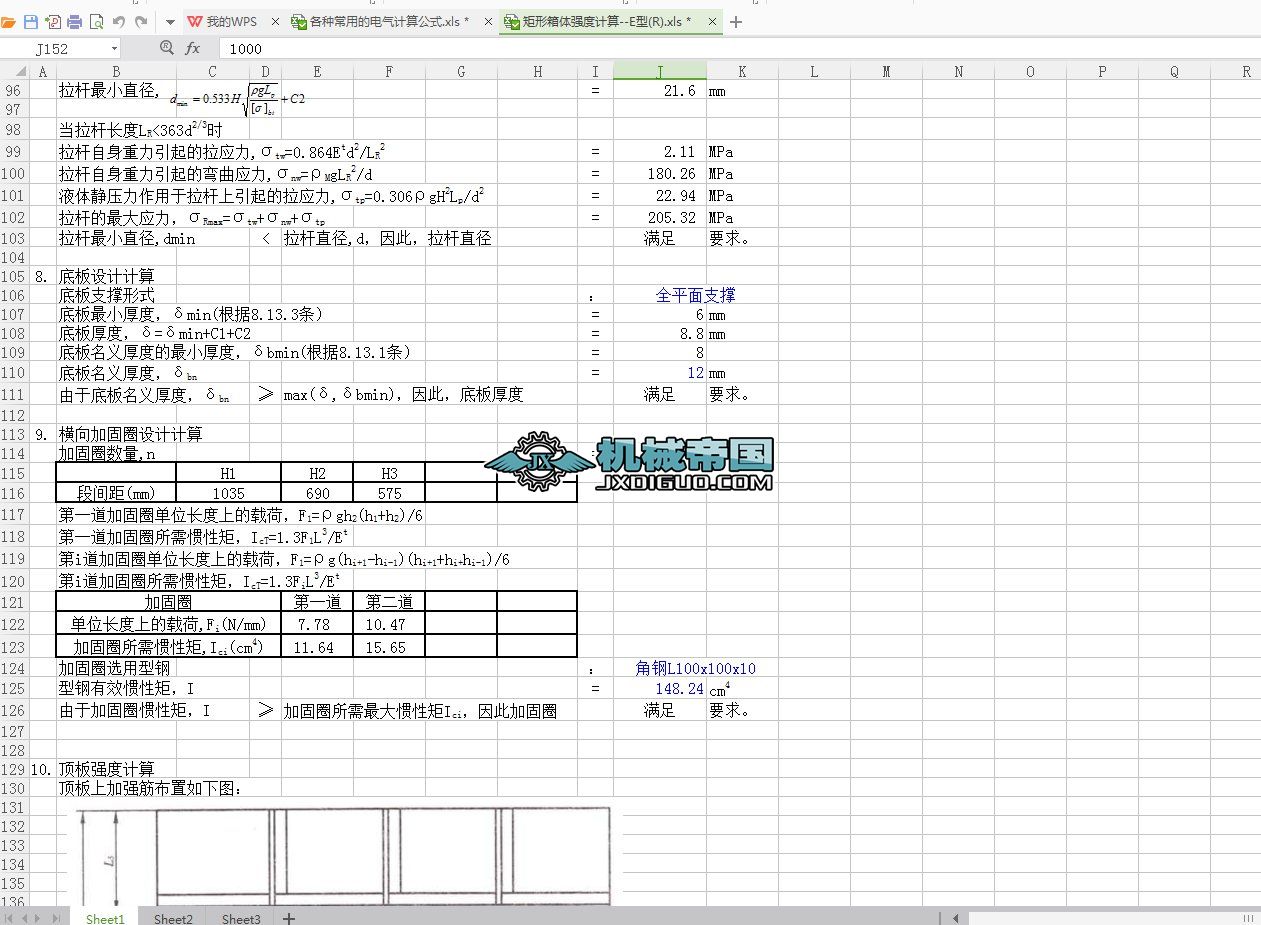
Task: Close the 我的WPS tab
Action: [x=277, y=21]
